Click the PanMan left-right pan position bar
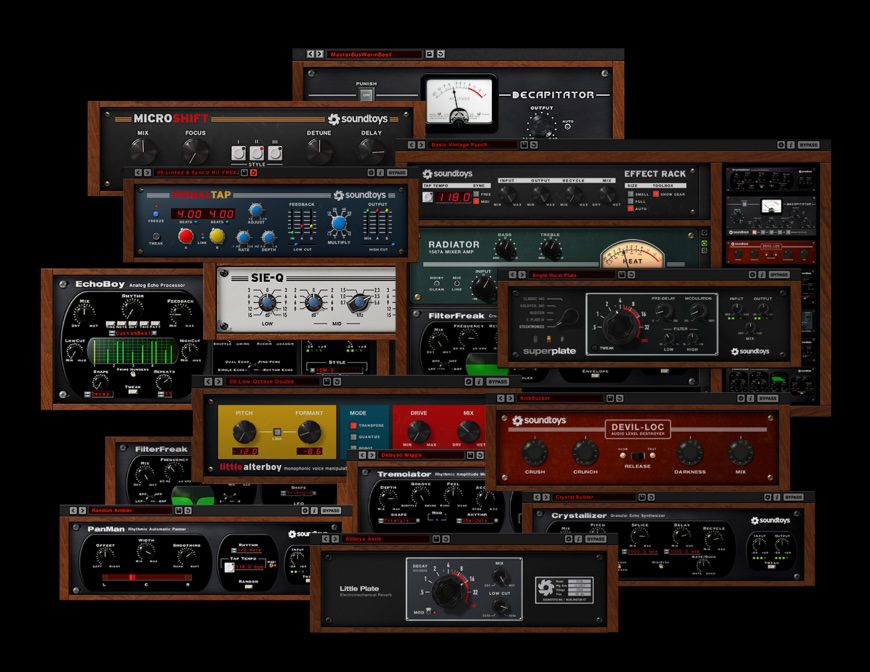The height and width of the screenshot is (672, 870). click(x=147, y=577)
